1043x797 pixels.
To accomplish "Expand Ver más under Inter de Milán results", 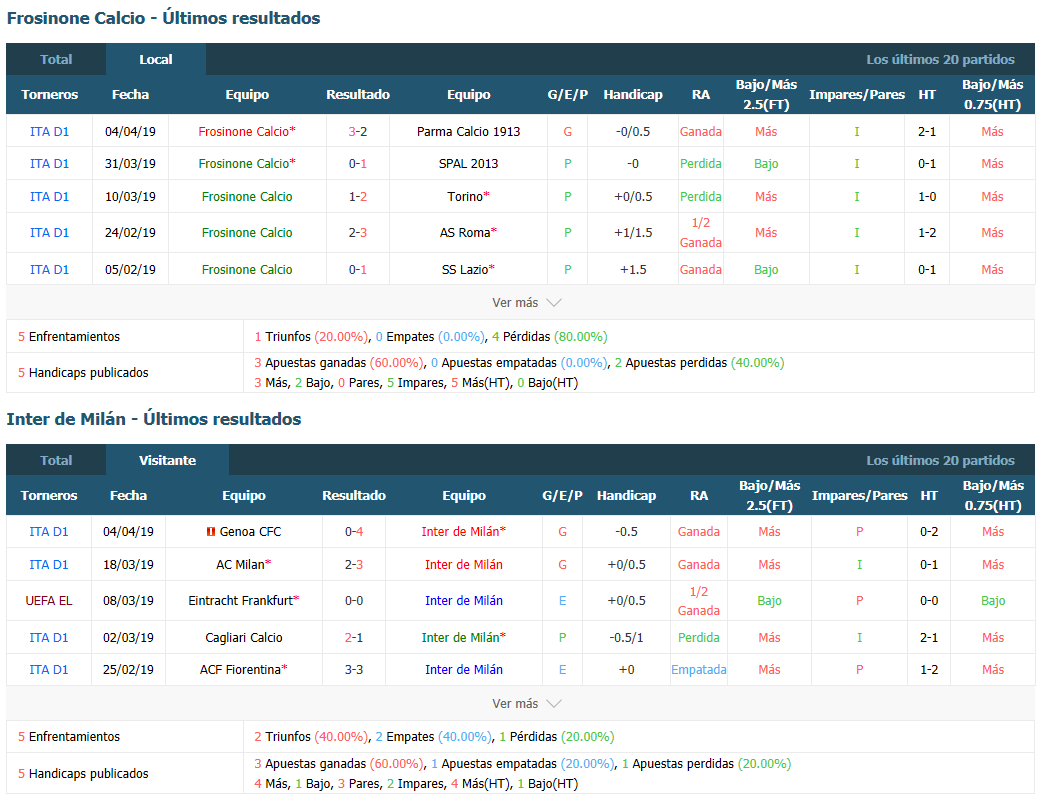I will click(x=526, y=704).
